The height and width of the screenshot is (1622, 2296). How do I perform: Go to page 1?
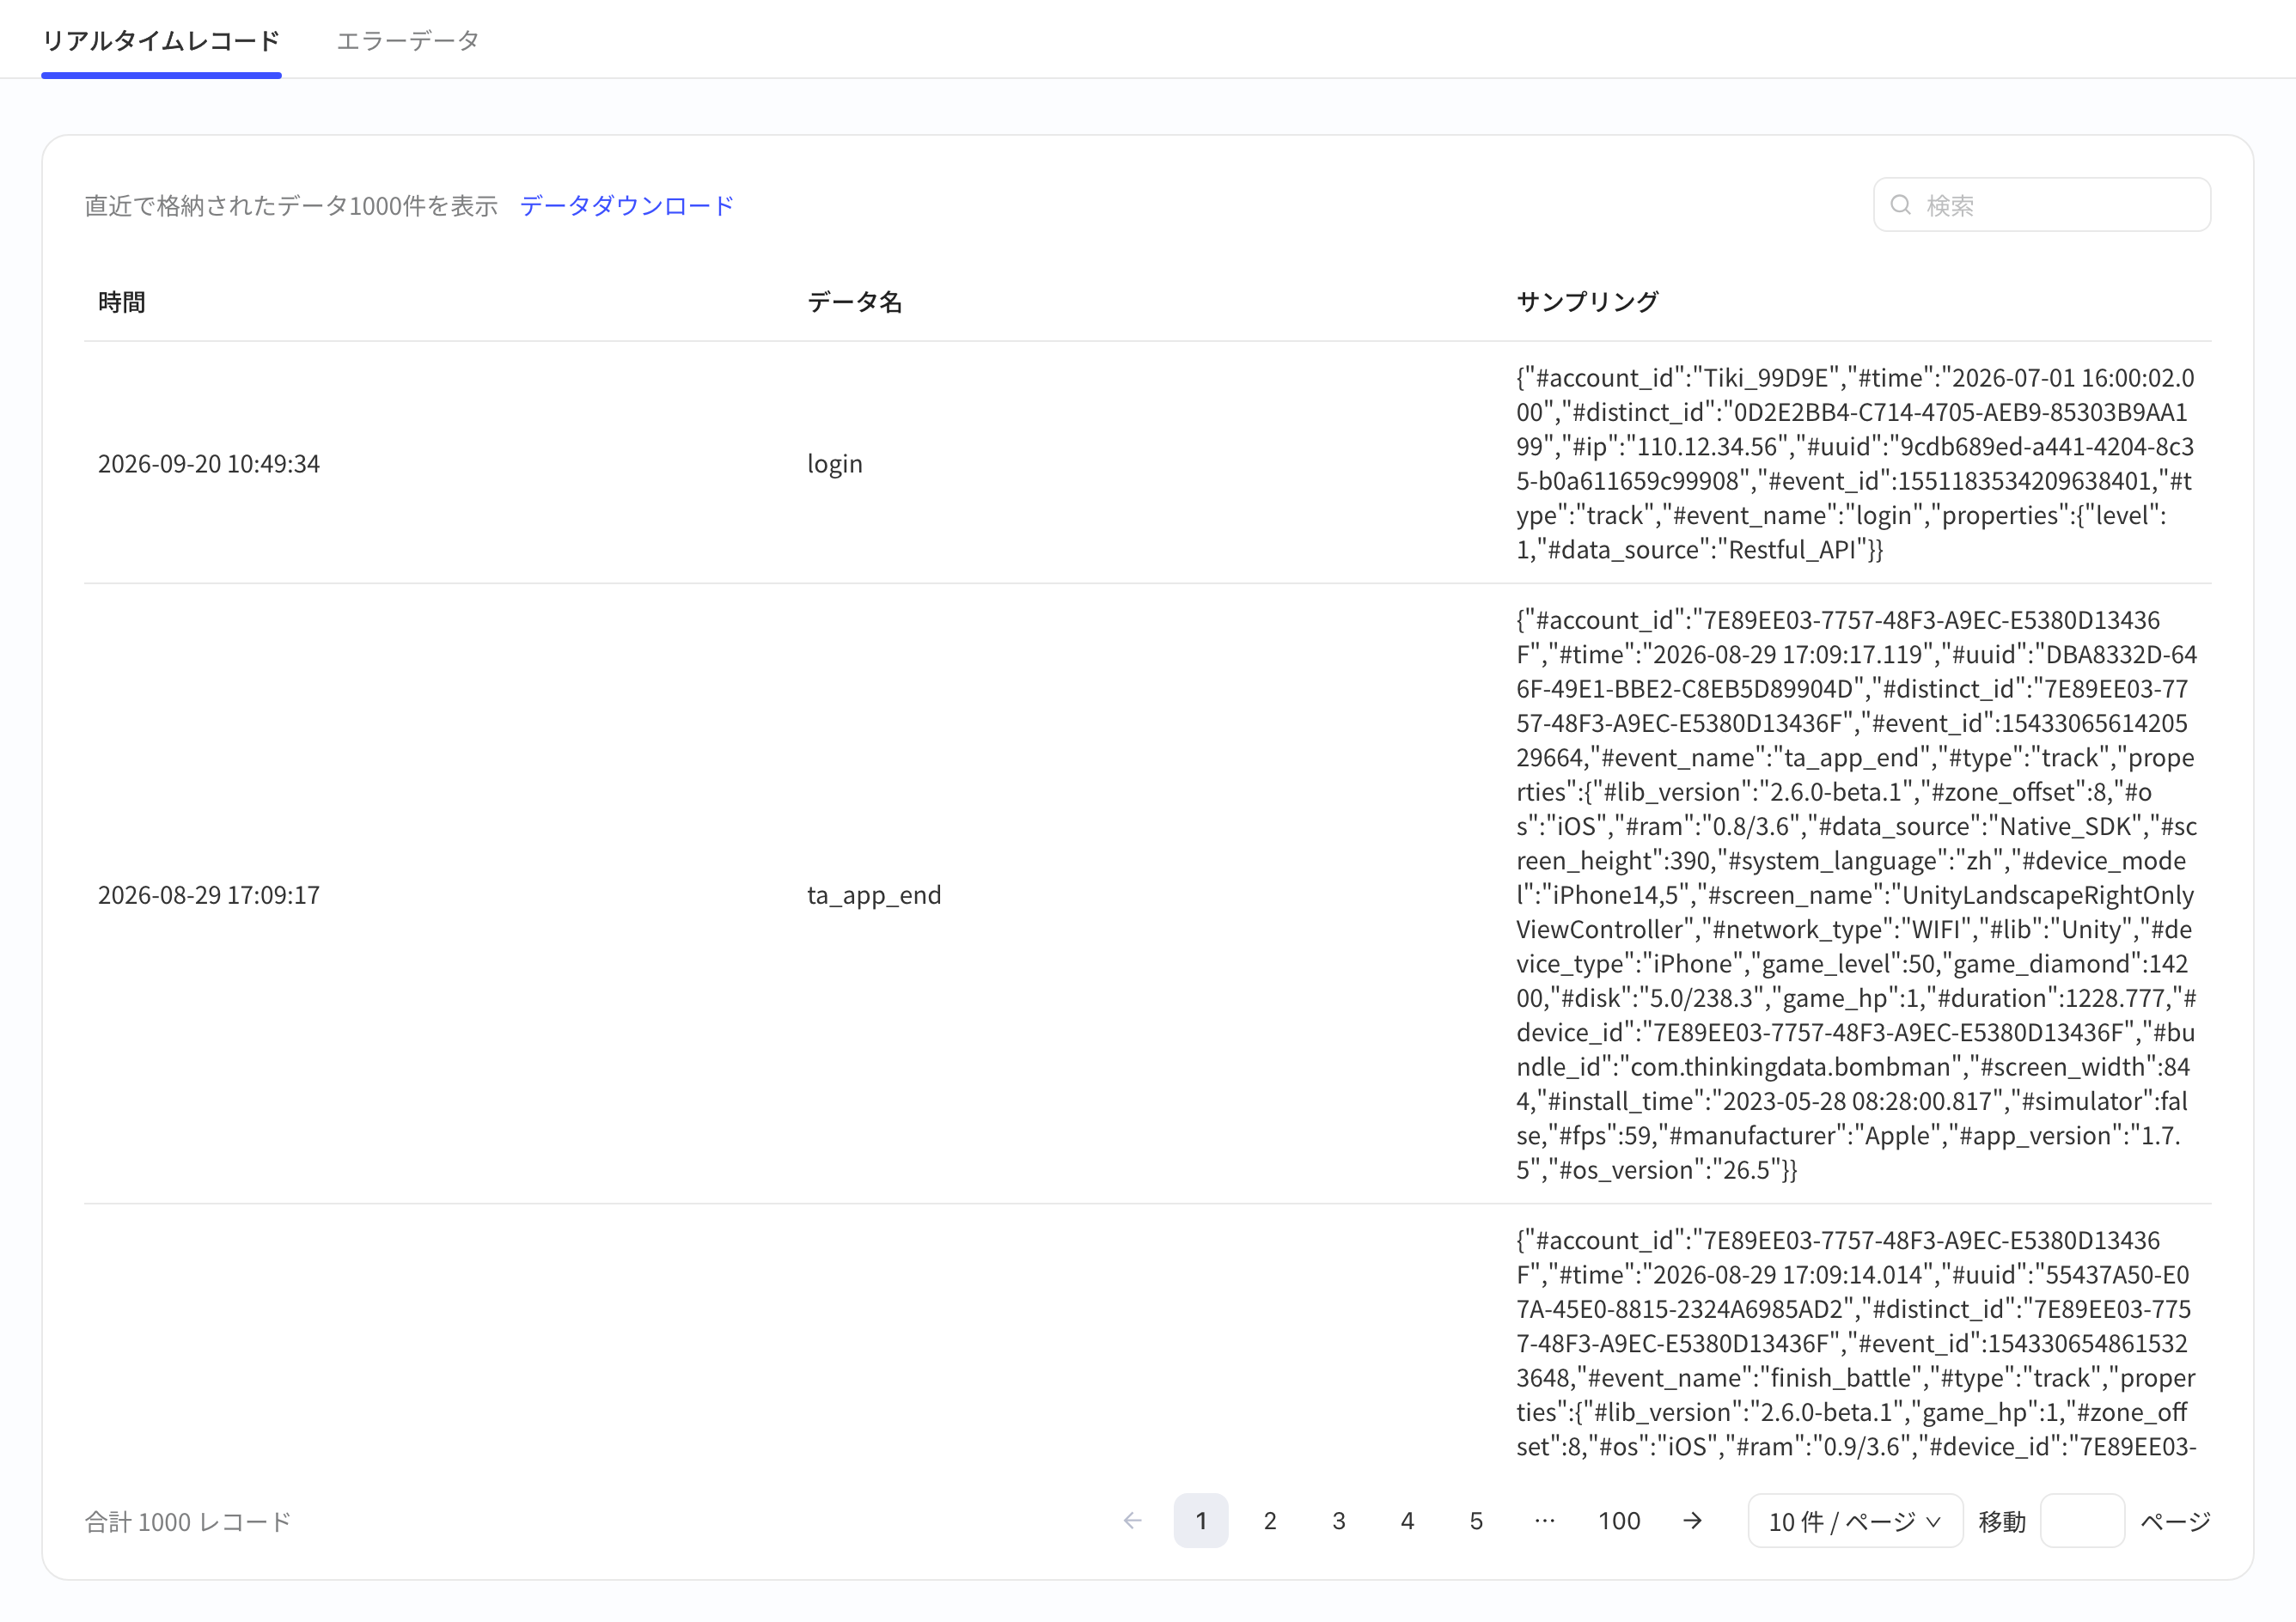1201,1521
